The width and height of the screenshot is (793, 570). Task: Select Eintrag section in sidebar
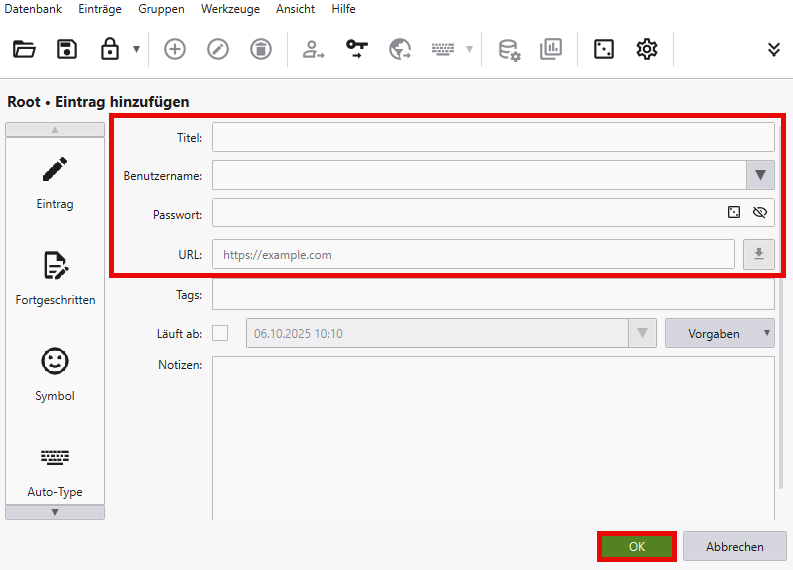click(x=55, y=183)
